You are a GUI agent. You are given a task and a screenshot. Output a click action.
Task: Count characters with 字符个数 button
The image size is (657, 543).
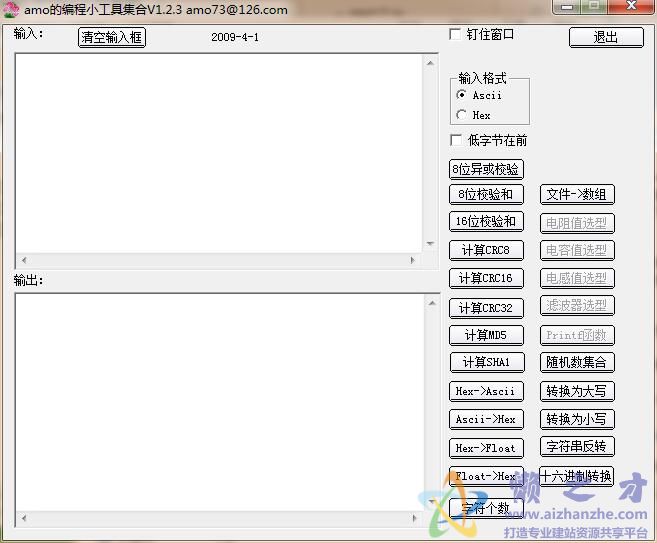pos(486,508)
